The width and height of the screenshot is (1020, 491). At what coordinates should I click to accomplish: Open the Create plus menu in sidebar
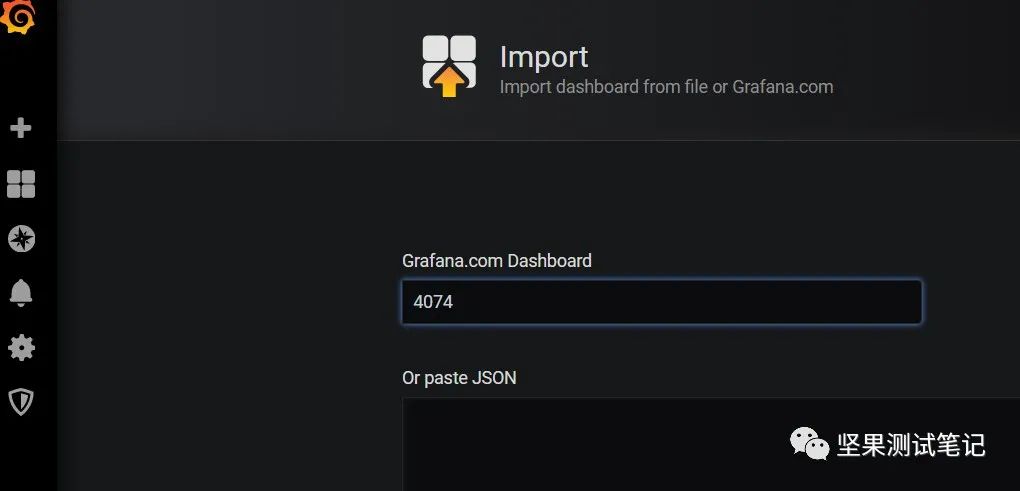click(x=21, y=128)
